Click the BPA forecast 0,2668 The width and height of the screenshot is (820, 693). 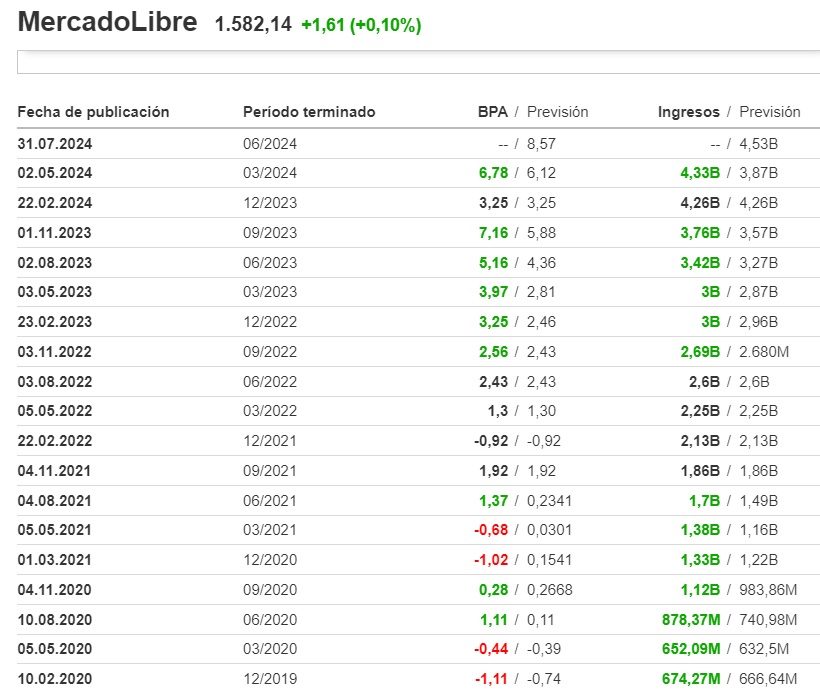point(550,590)
